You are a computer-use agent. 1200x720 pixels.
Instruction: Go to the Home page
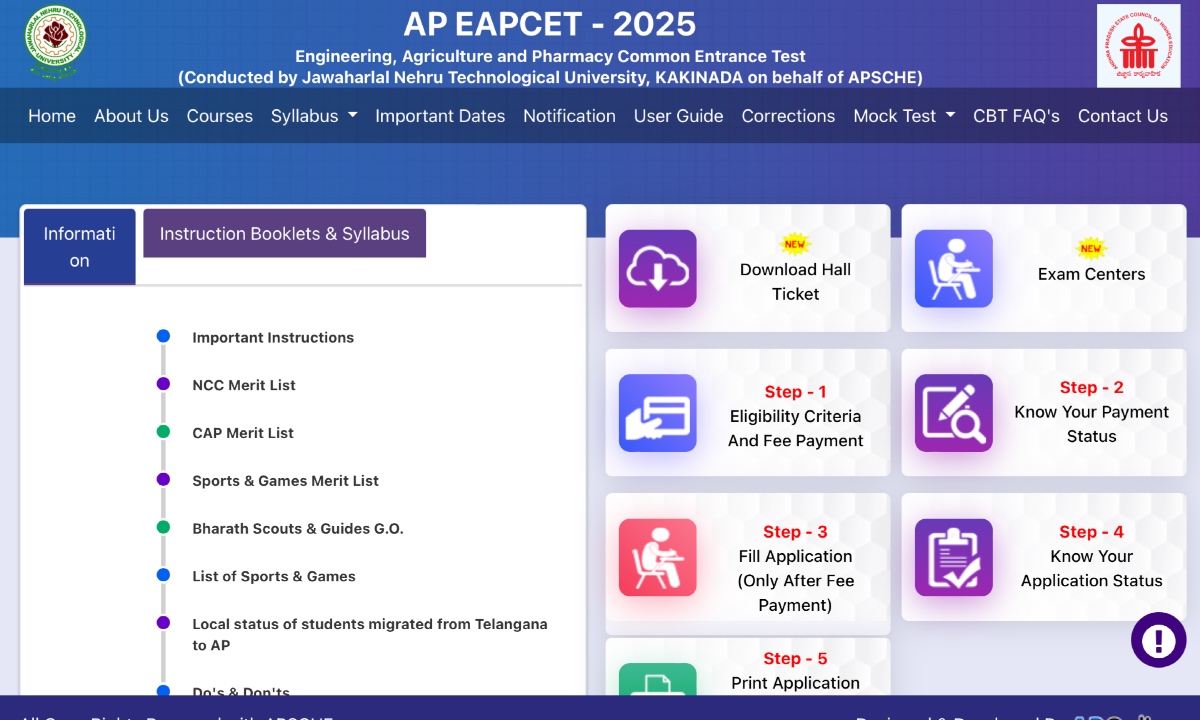click(52, 116)
